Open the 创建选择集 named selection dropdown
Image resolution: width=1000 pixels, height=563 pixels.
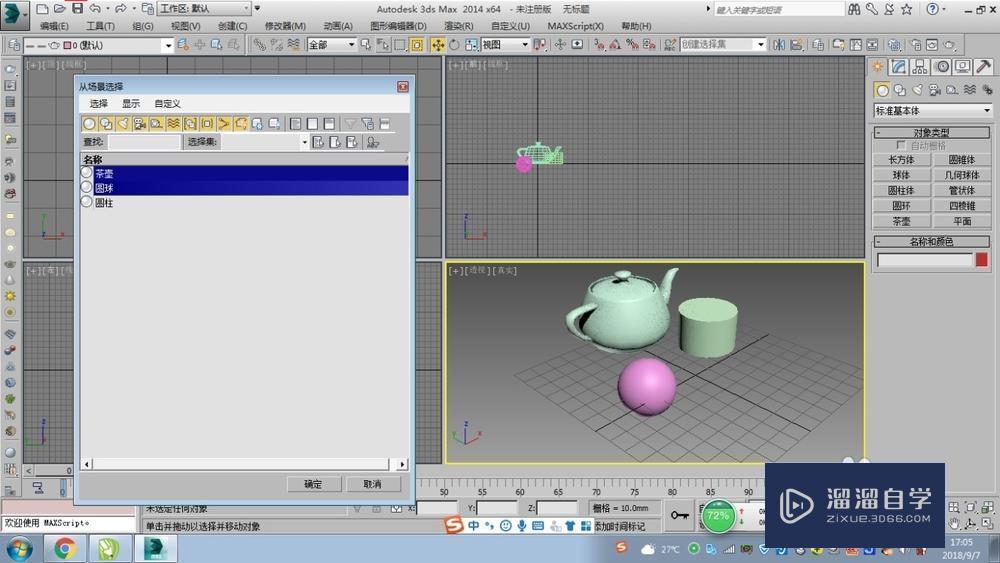point(722,45)
